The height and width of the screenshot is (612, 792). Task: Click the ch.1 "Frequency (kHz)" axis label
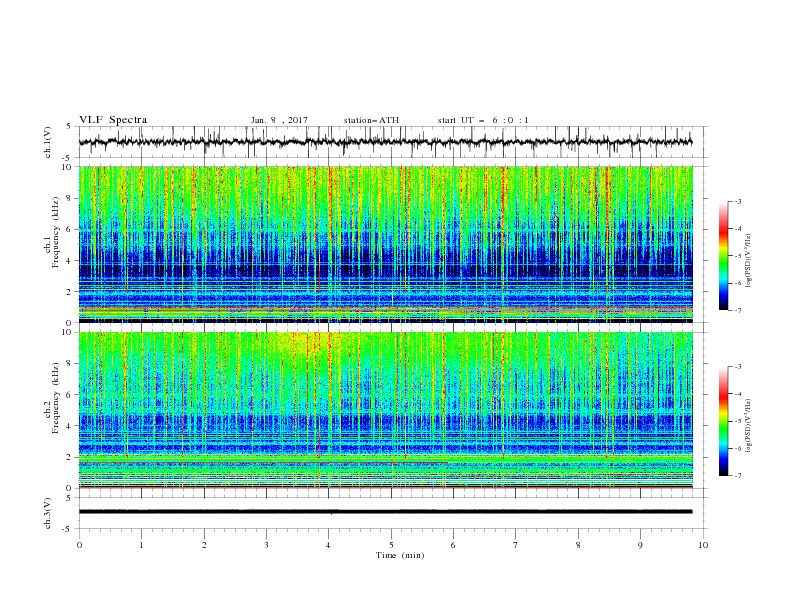click(x=56, y=231)
